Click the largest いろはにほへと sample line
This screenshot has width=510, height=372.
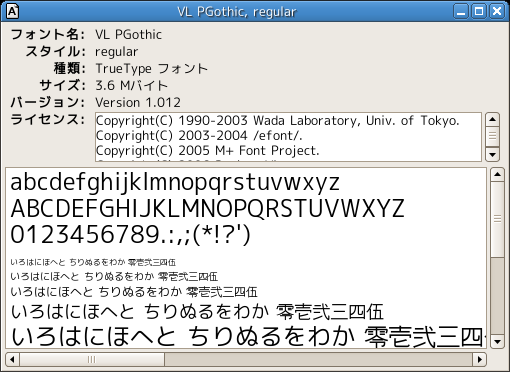(248, 336)
